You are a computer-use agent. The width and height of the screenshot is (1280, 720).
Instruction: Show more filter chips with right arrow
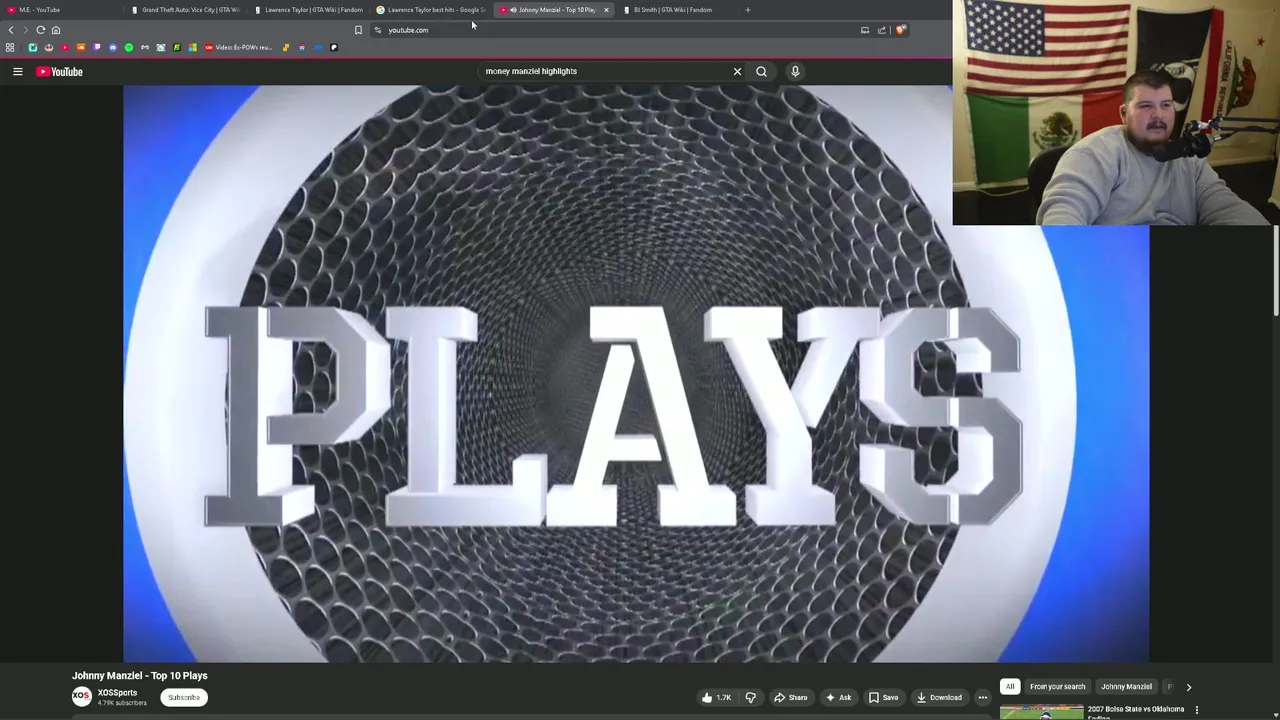(1189, 687)
